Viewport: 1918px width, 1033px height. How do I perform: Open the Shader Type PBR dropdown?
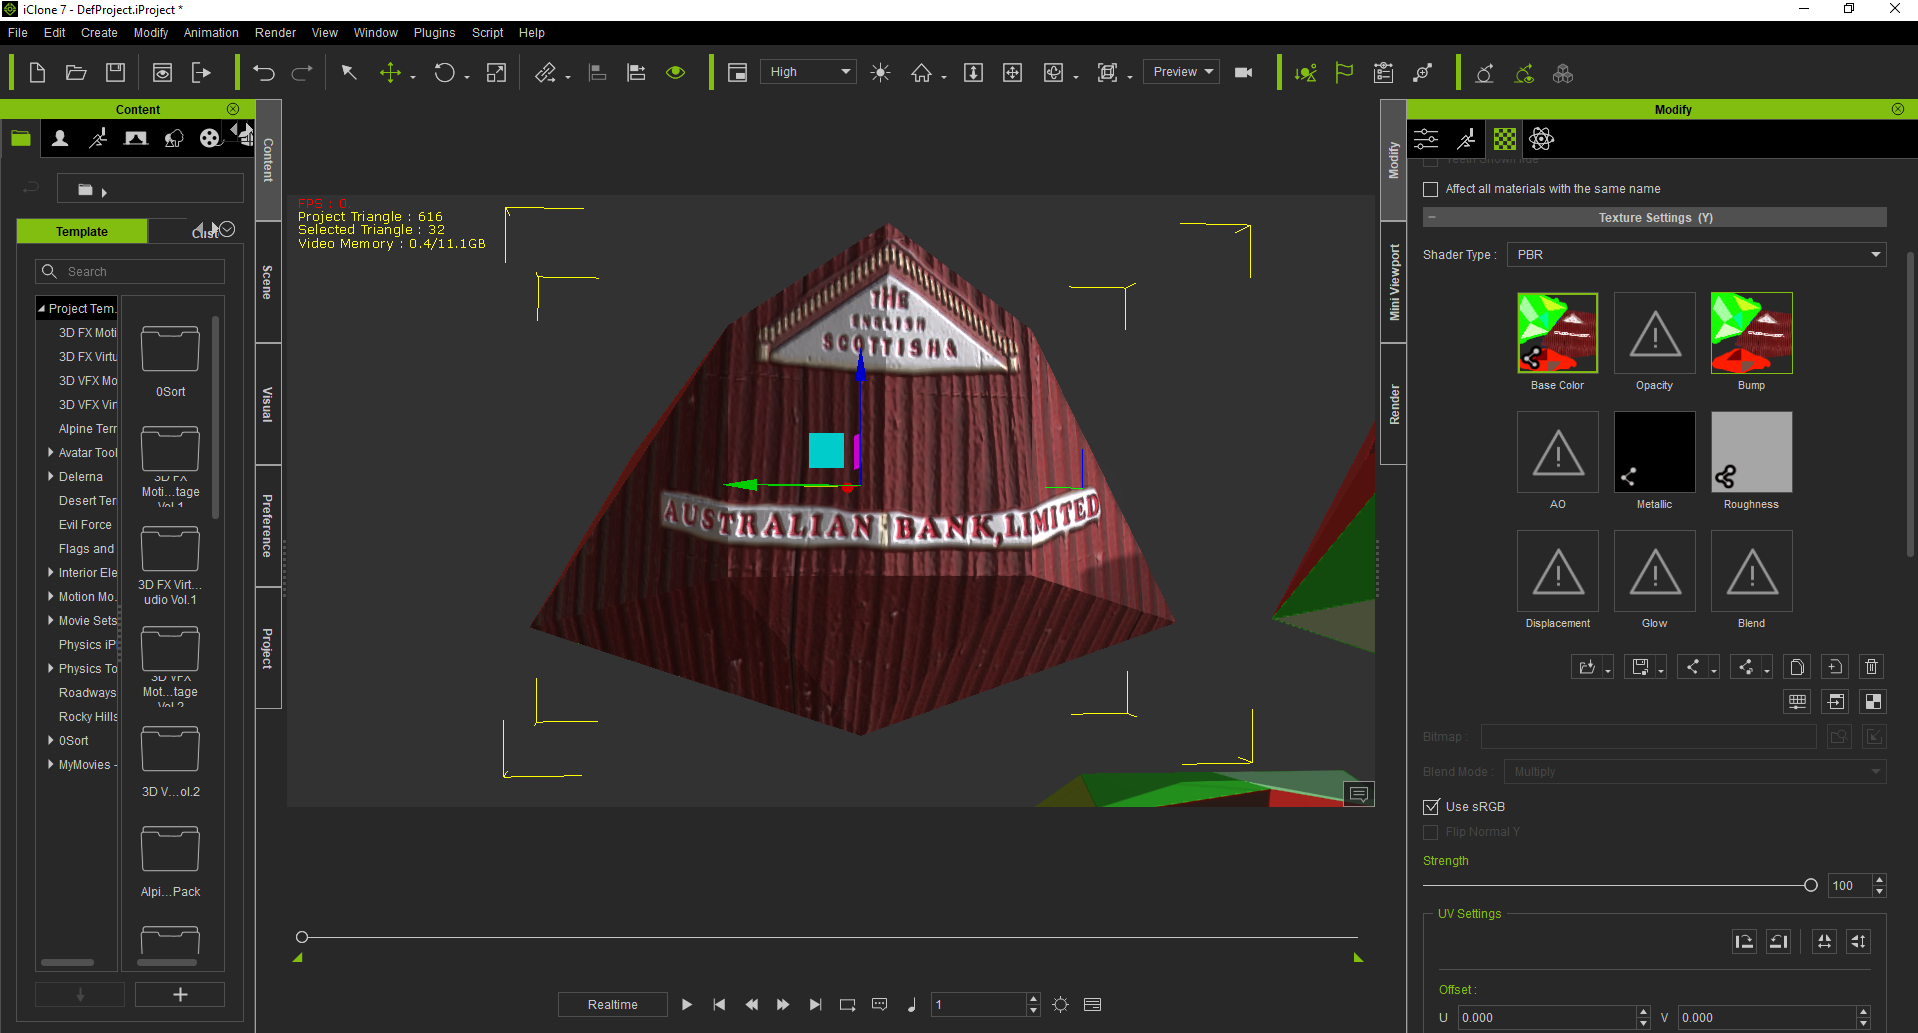pos(1696,255)
